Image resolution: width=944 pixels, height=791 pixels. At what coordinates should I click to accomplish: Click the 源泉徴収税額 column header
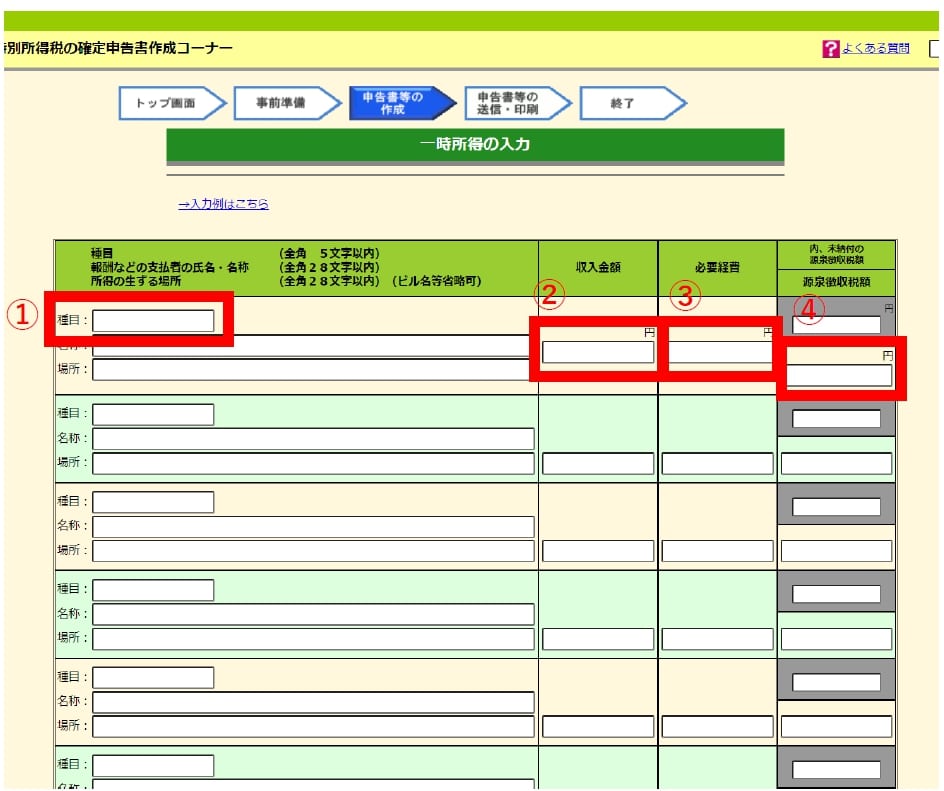click(x=836, y=282)
